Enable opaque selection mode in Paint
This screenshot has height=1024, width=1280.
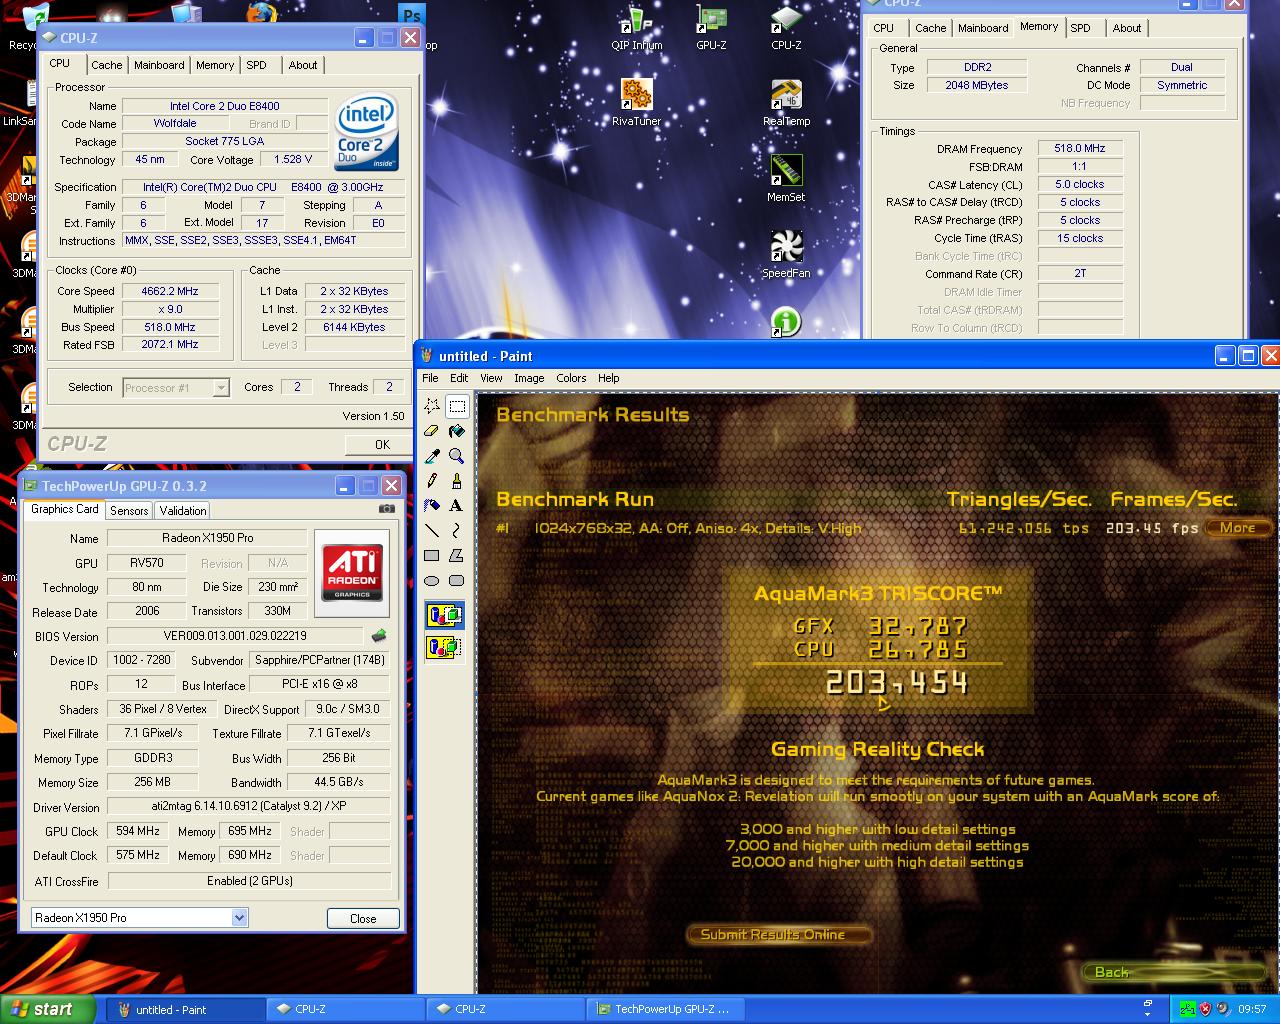445,616
